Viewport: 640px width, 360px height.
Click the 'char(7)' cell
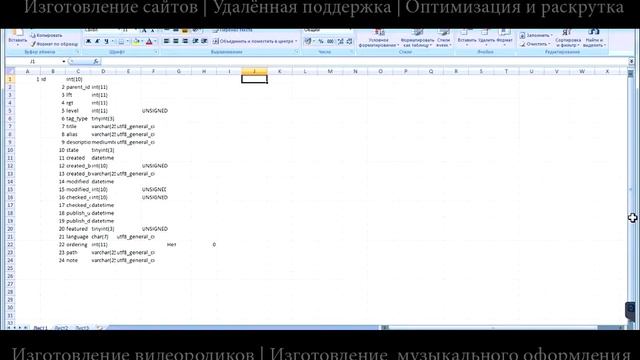(103, 237)
